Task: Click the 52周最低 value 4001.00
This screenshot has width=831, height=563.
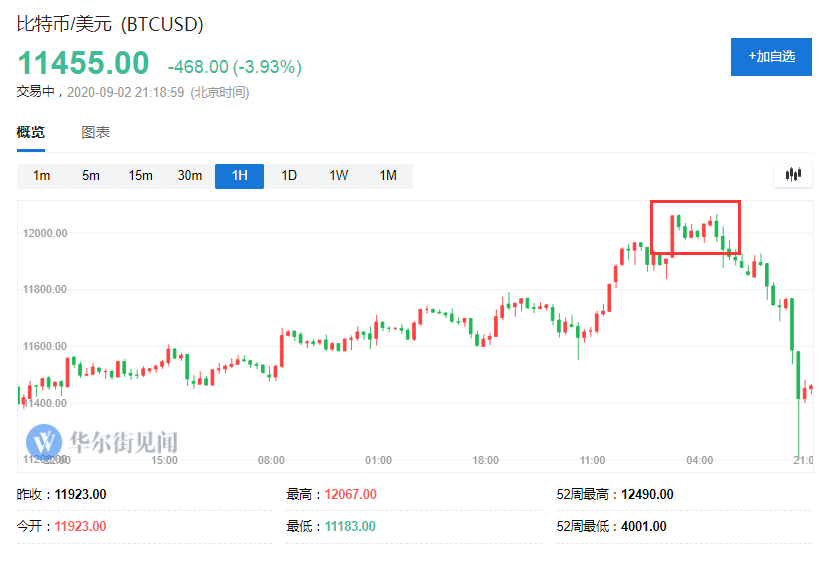Action: coord(643,526)
